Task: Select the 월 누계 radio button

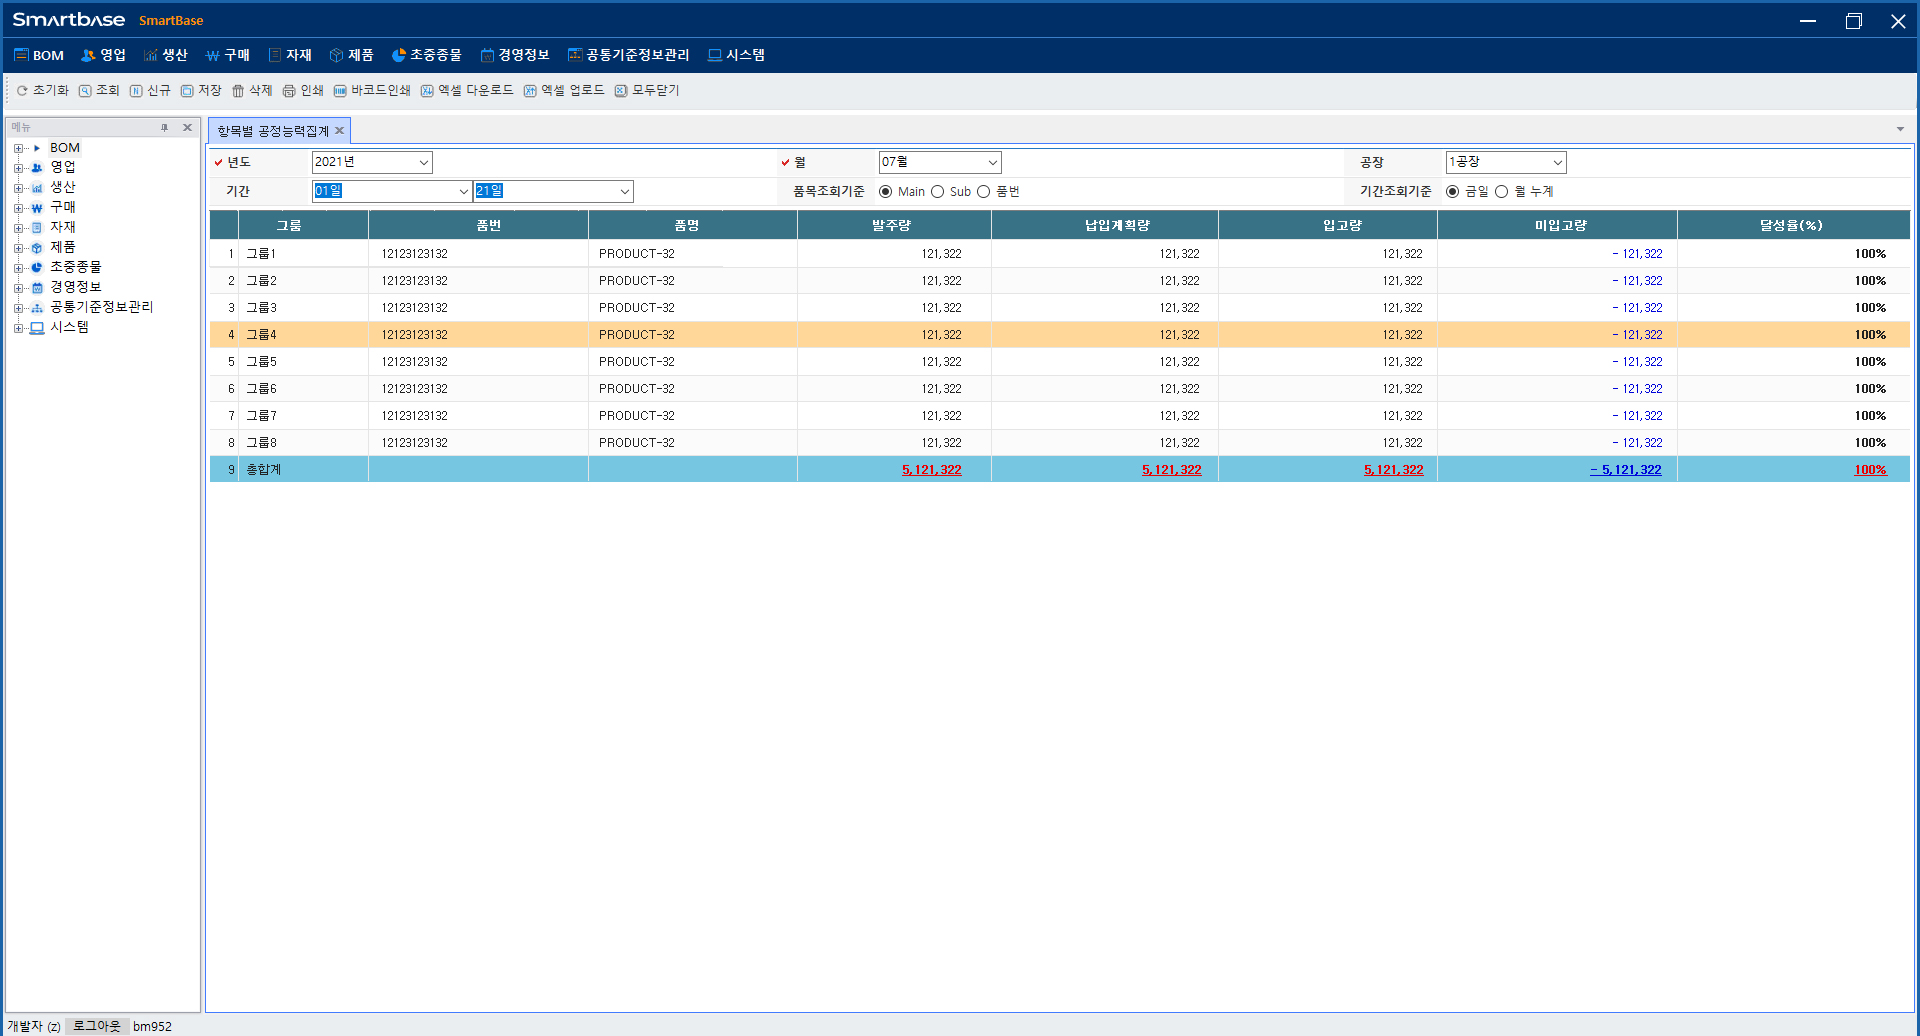Action: [1501, 192]
